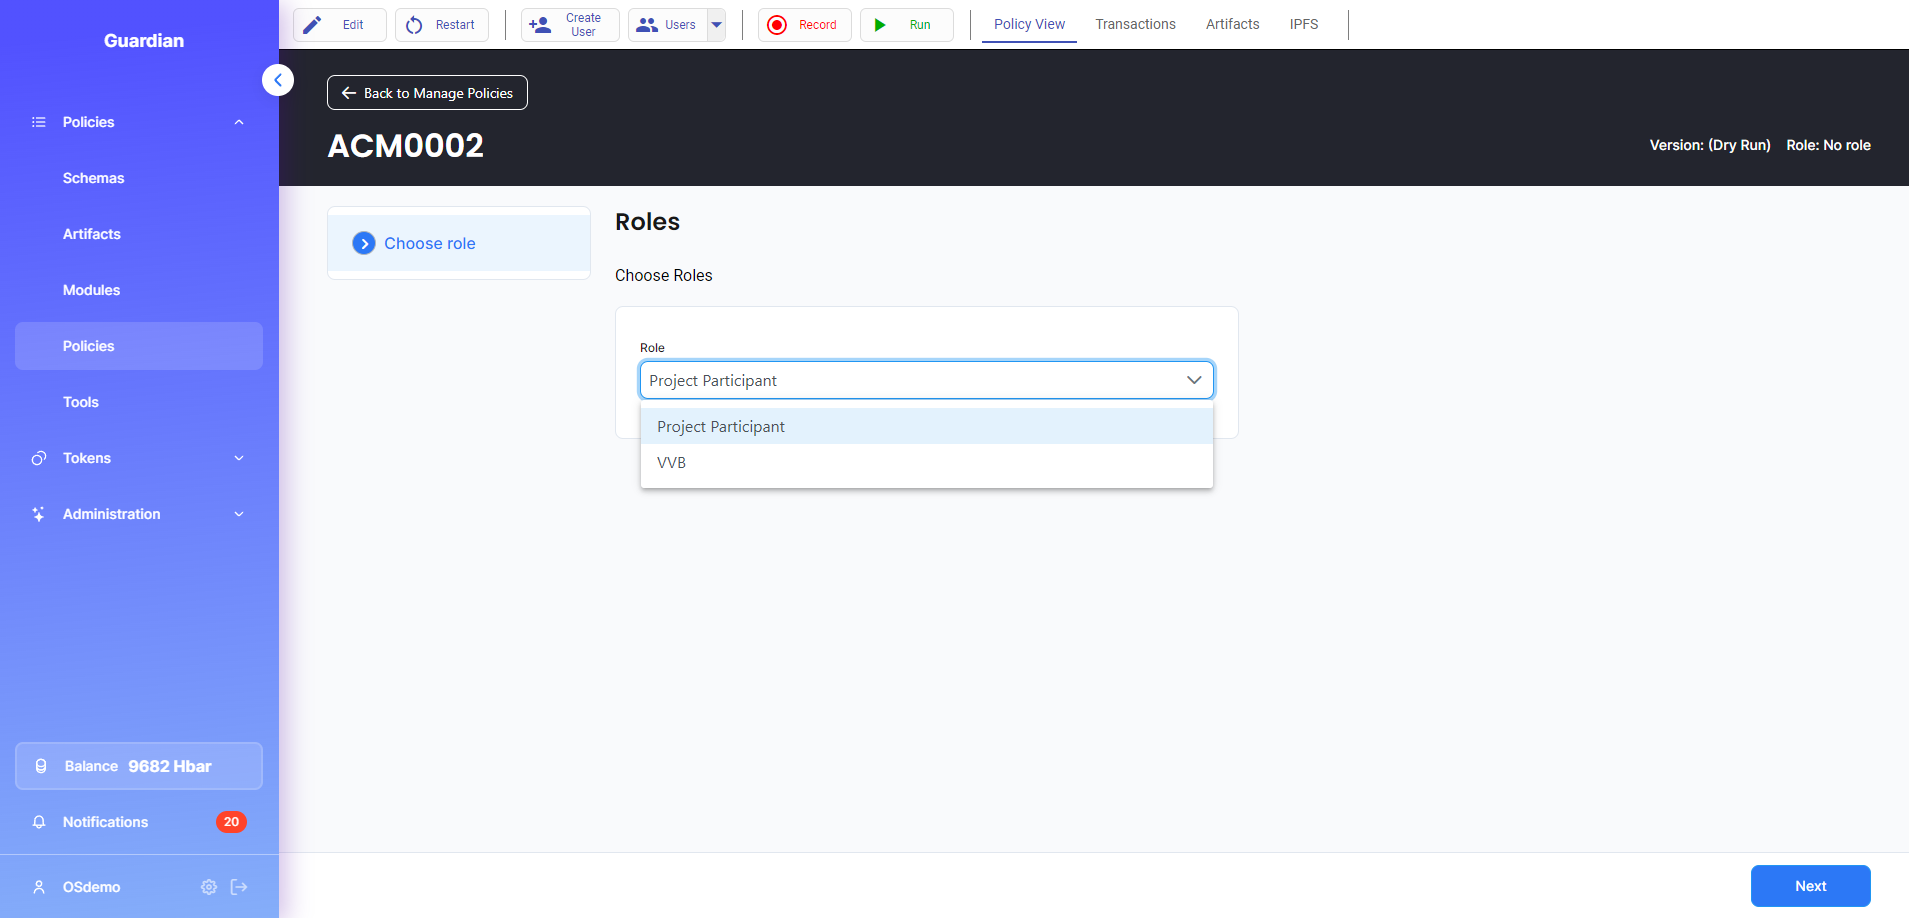Select VVB from role list
This screenshot has width=1909, height=918.
pos(672,463)
